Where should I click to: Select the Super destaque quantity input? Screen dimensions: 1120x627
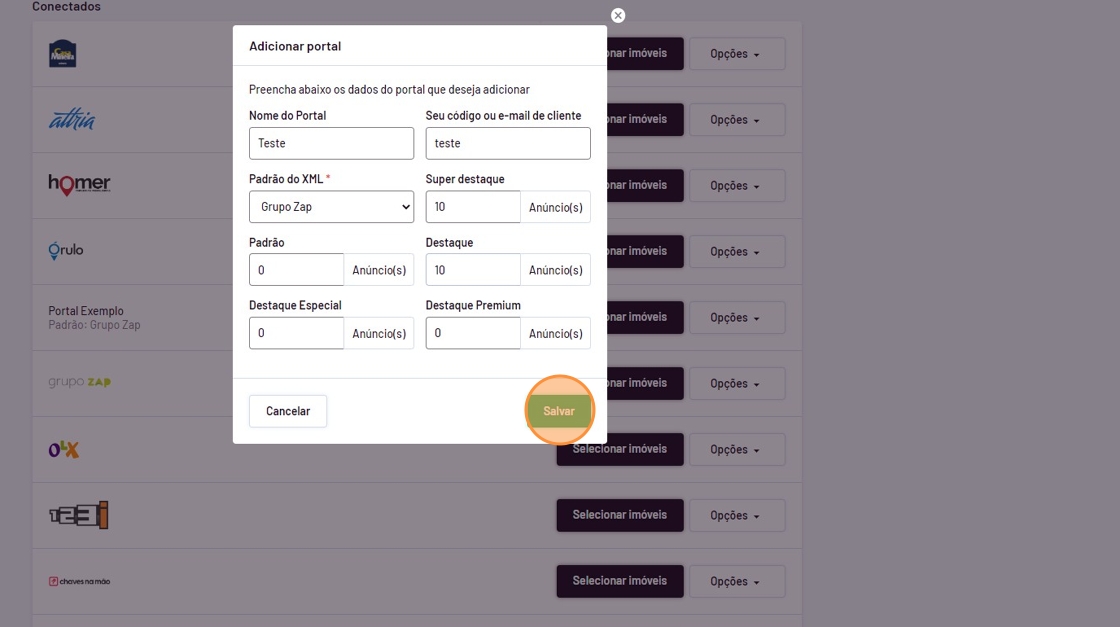[x=473, y=207]
